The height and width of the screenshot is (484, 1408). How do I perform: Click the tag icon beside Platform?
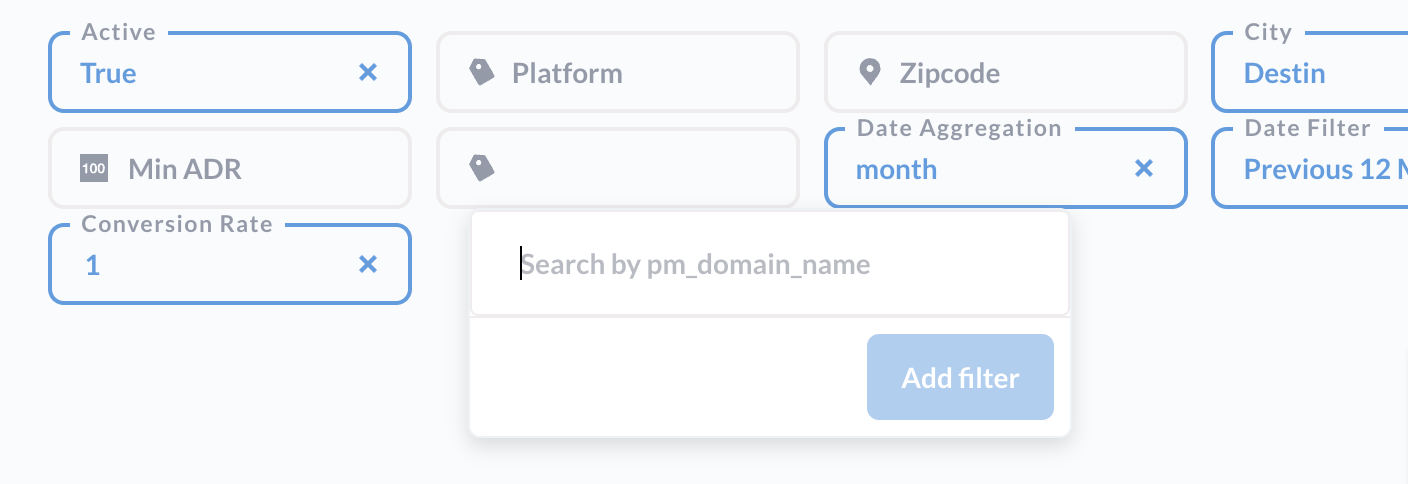coord(482,72)
